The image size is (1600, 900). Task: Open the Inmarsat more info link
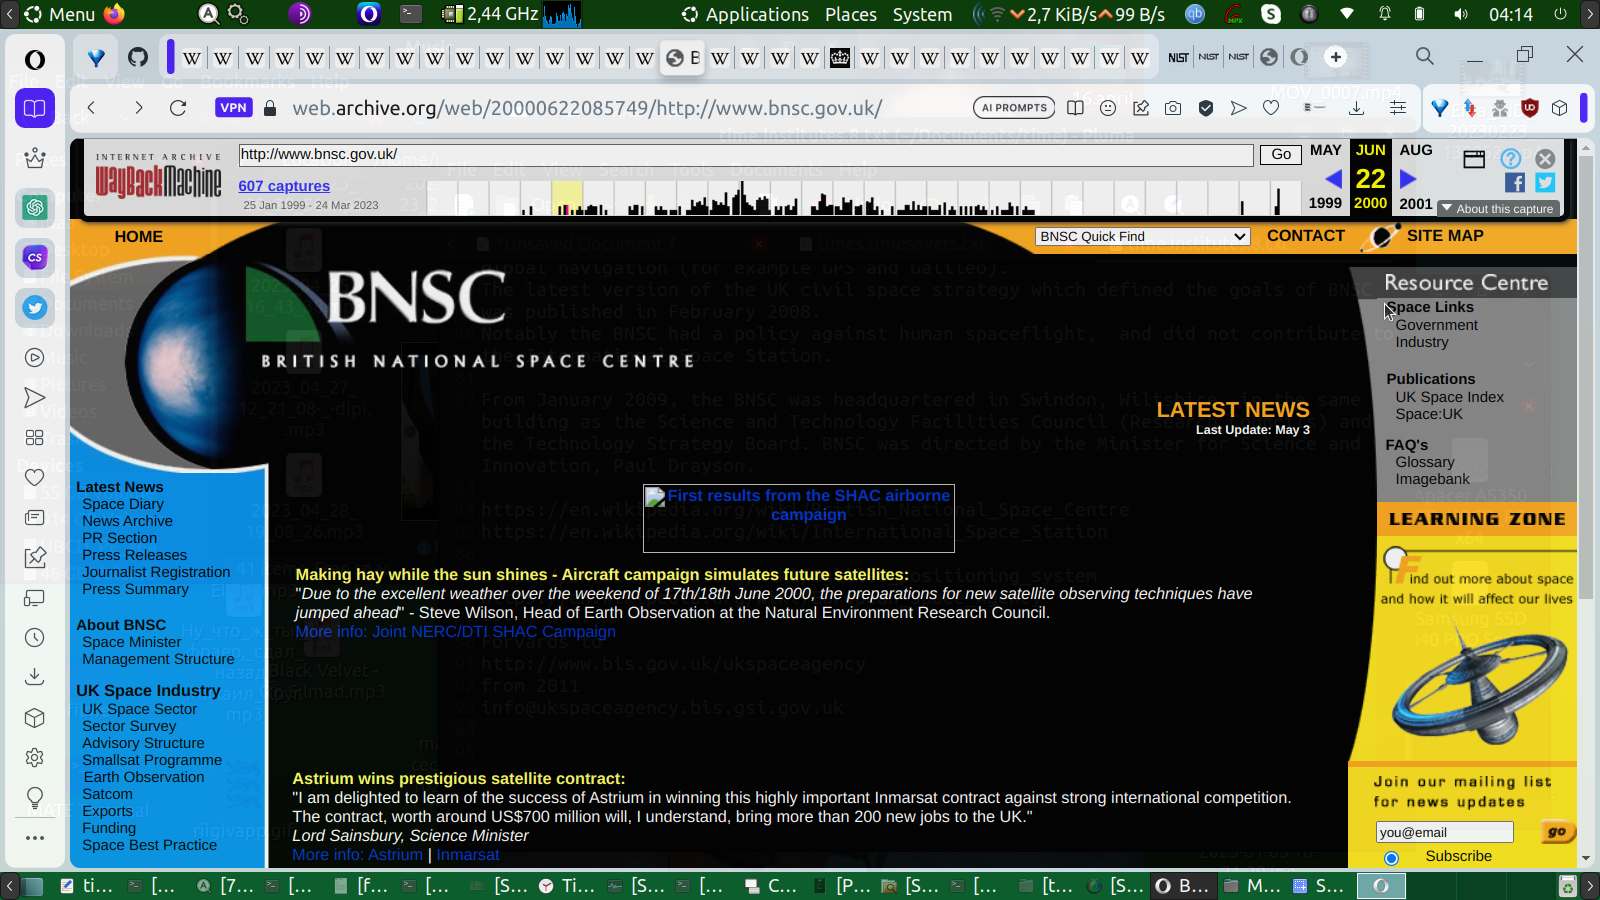click(467, 855)
